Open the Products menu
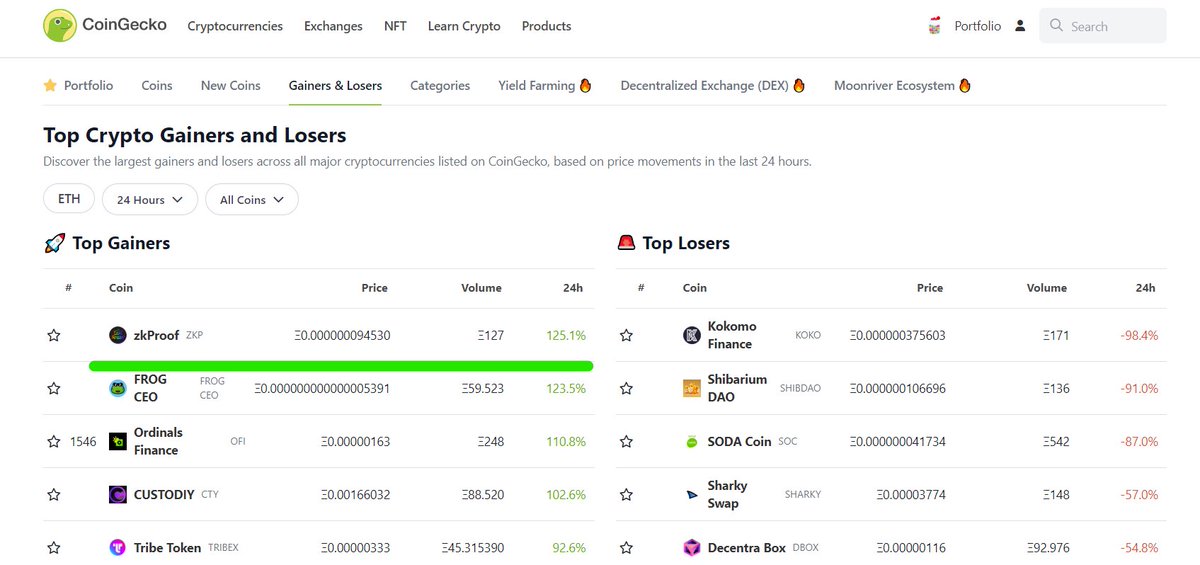The width and height of the screenshot is (1200, 565). pos(546,26)
